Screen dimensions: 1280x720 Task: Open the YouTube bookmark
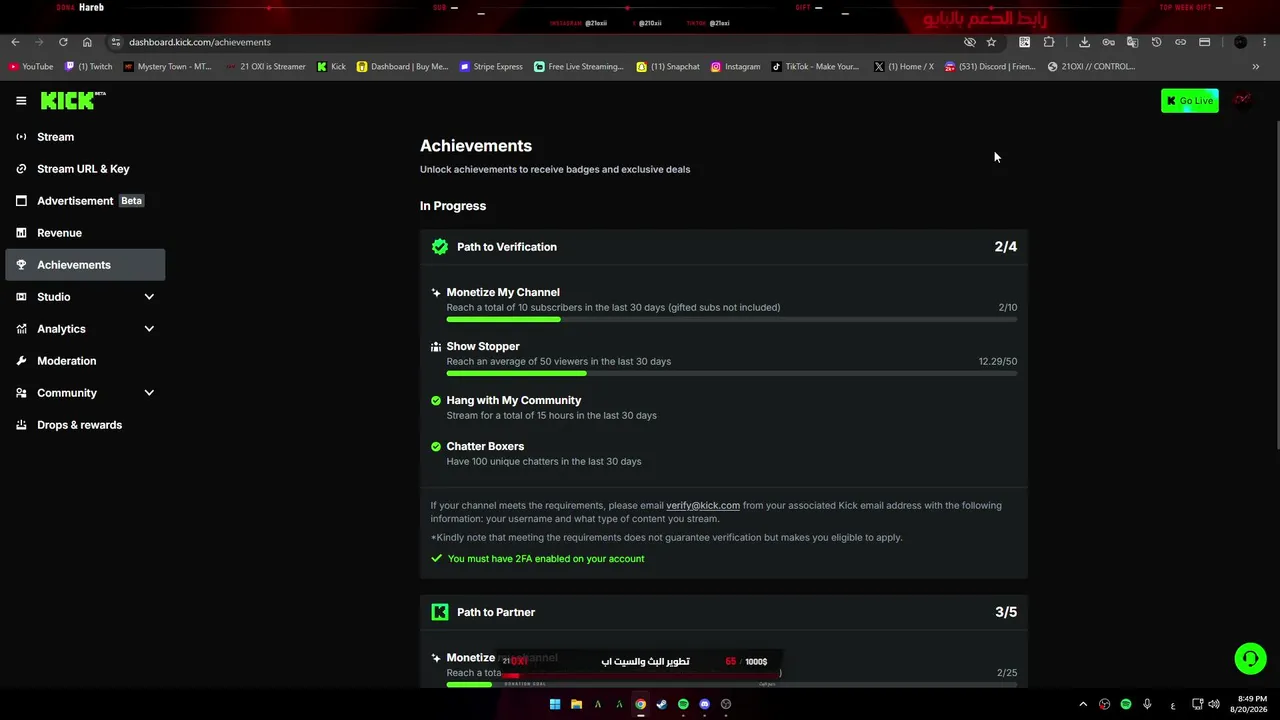click(31, 67)
